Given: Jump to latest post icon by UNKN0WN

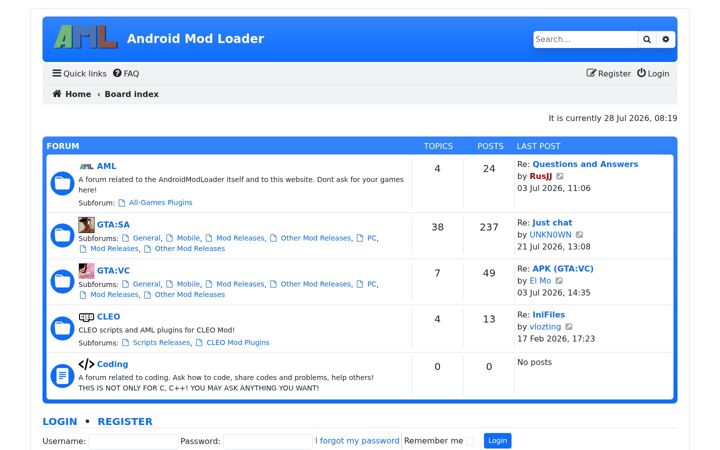Looking at the screenshot, I should pos(579,235).
